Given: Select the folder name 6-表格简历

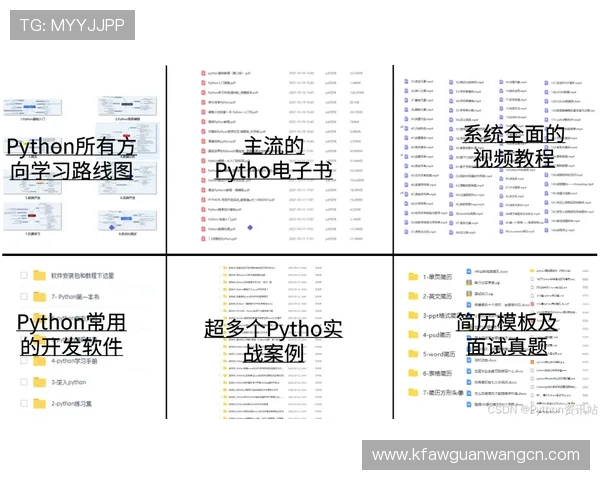Looking at the screenshot, I should click(437, 373).
